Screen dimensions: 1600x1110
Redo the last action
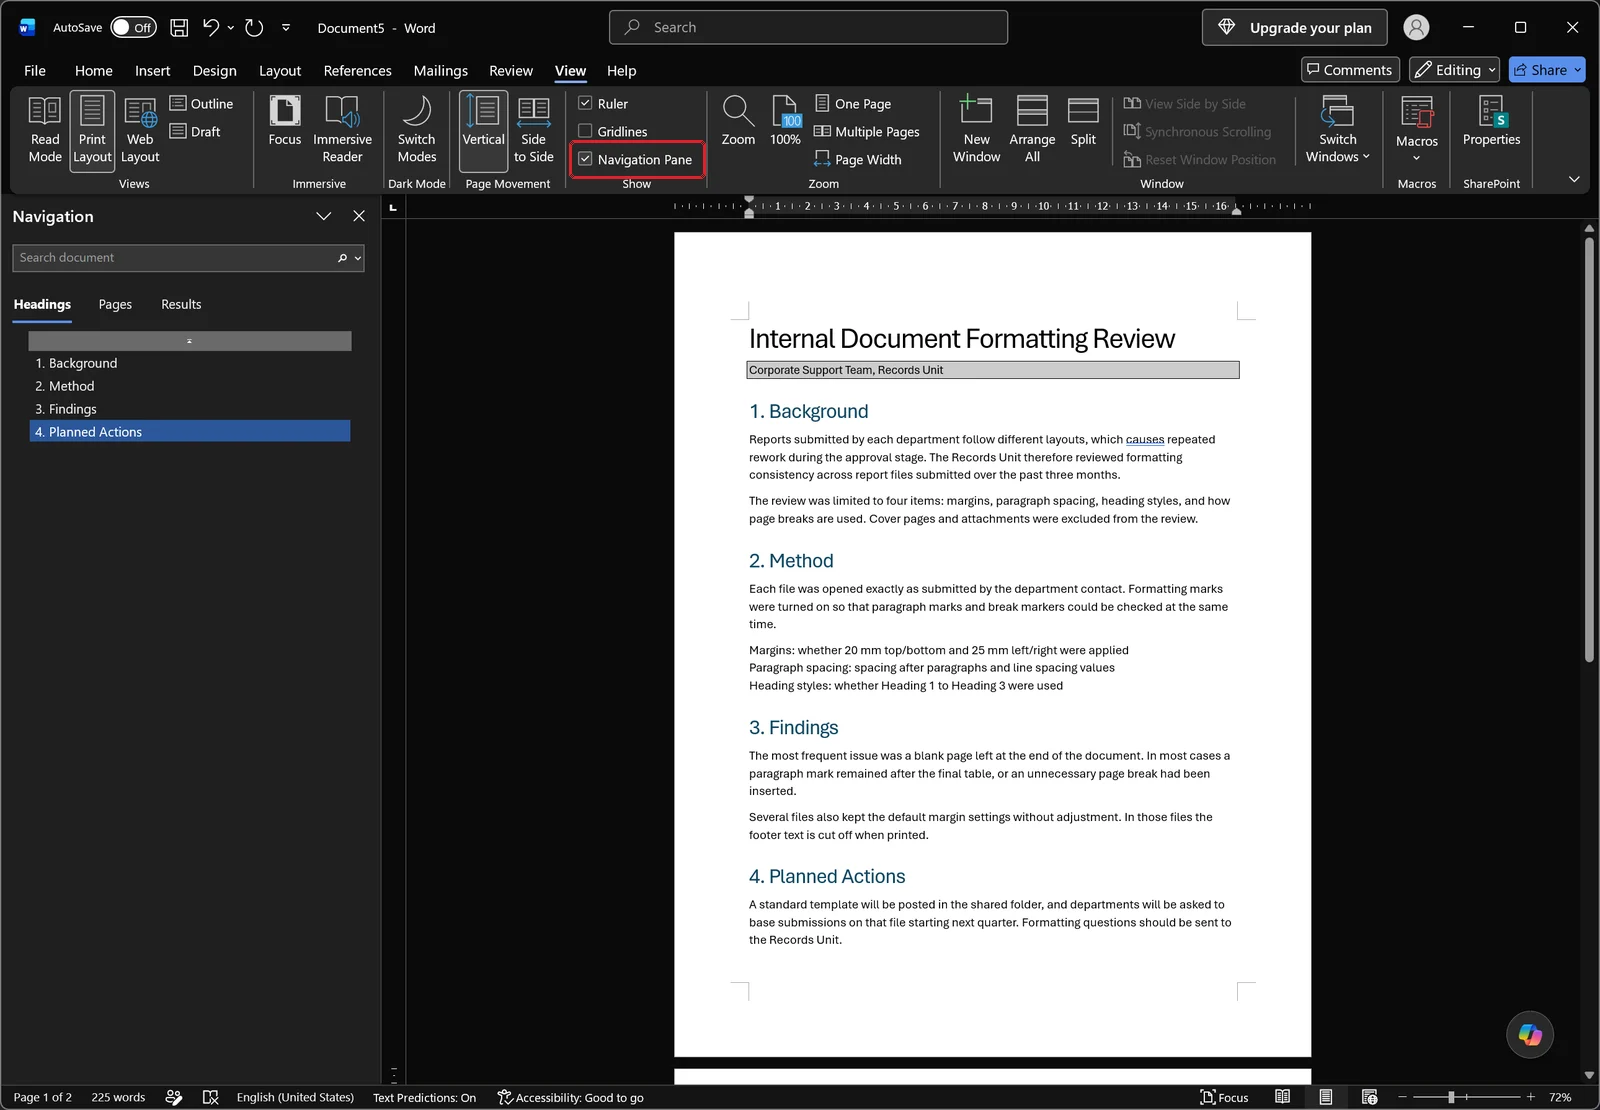pos(254,28)
